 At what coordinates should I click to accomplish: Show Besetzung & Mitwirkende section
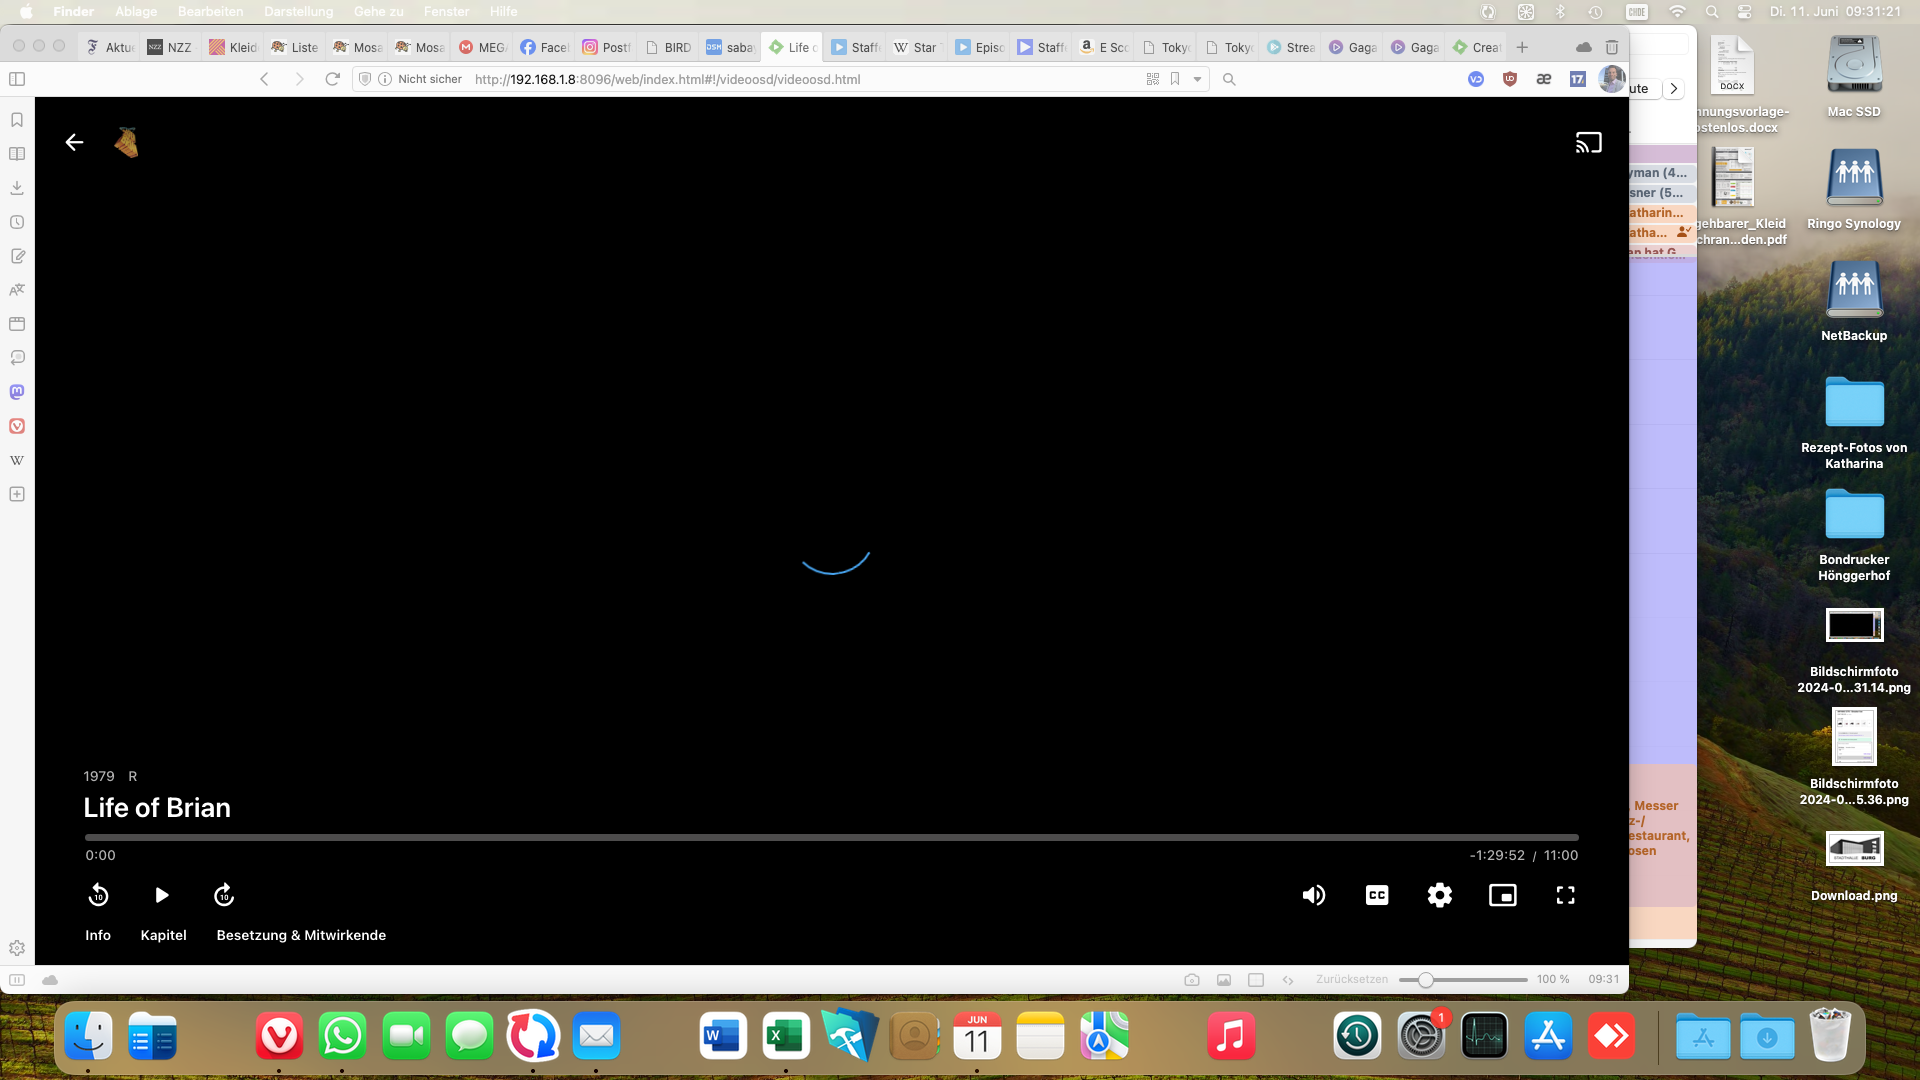point(301,935)
